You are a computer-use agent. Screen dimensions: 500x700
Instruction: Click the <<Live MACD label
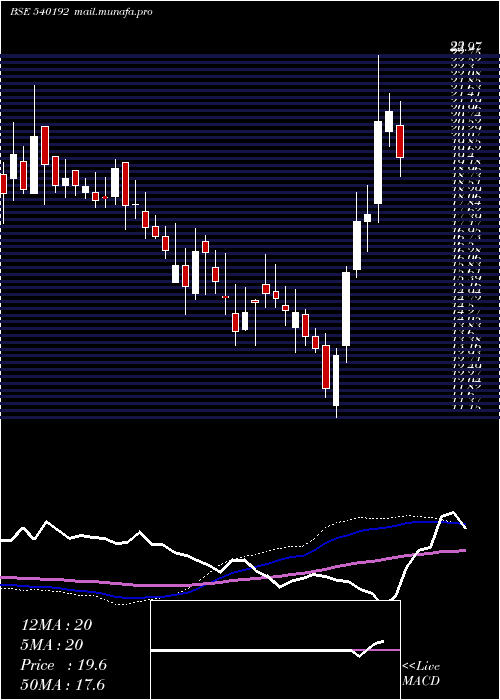(x=421, y=674)
